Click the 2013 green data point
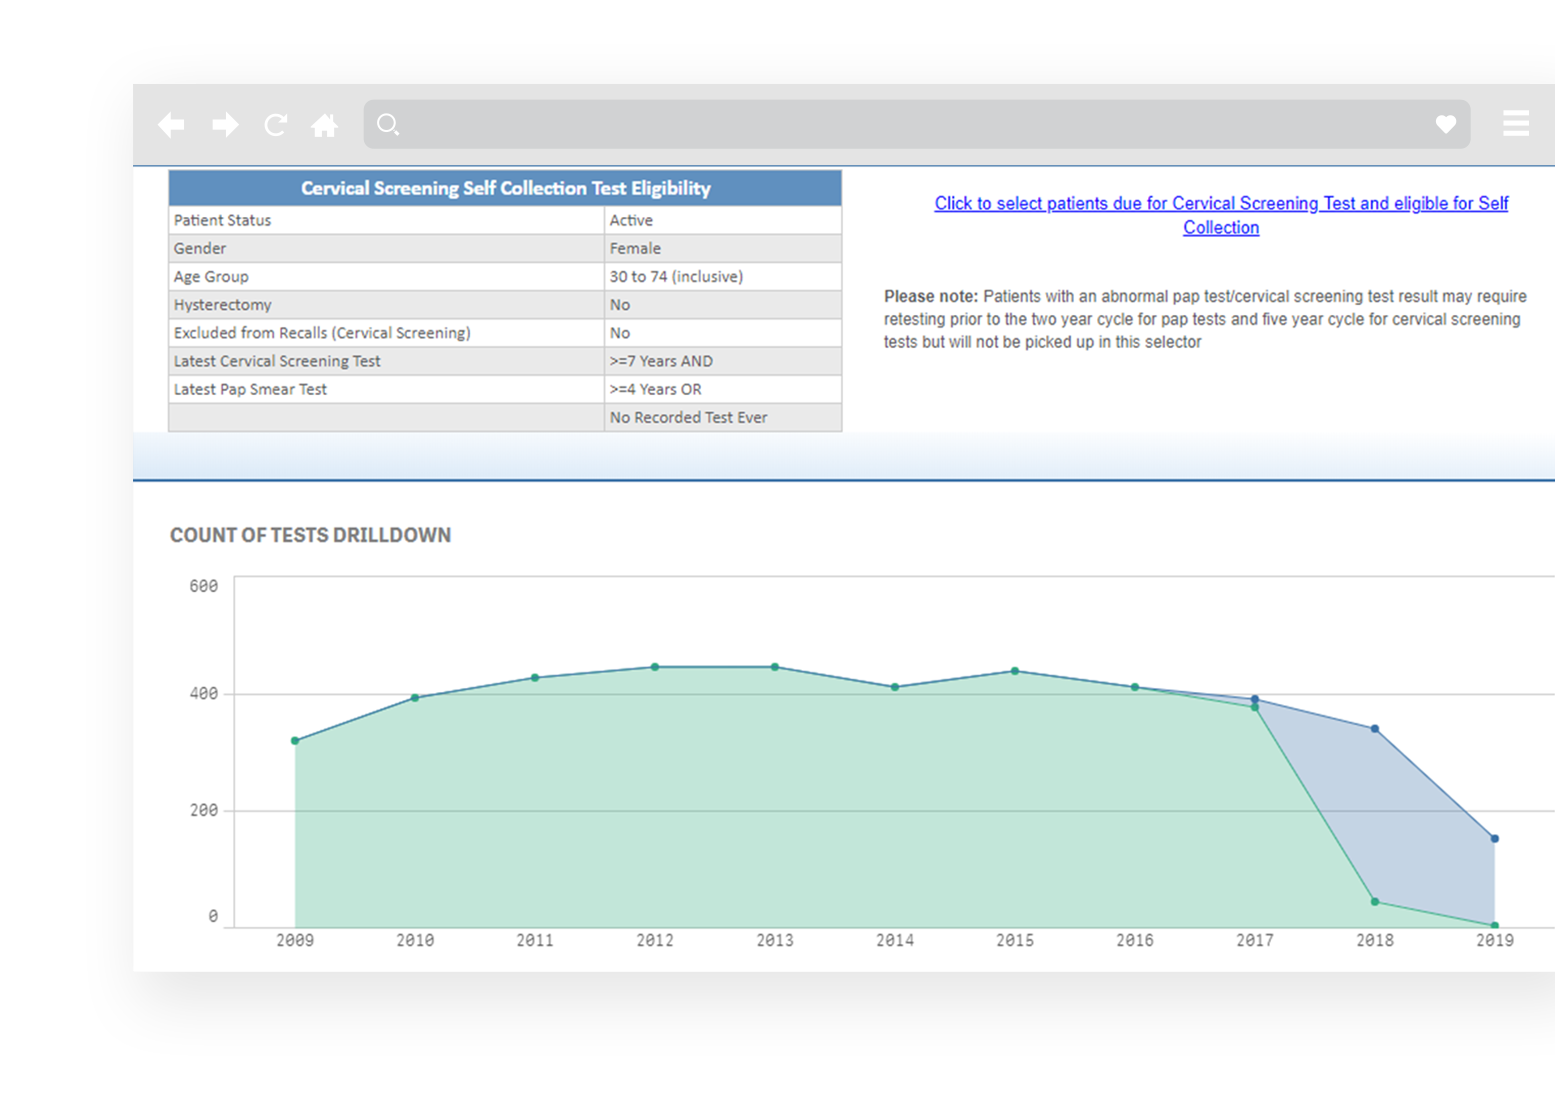Viewport: 1555px width, 1107px height. [x=775, y=667]
